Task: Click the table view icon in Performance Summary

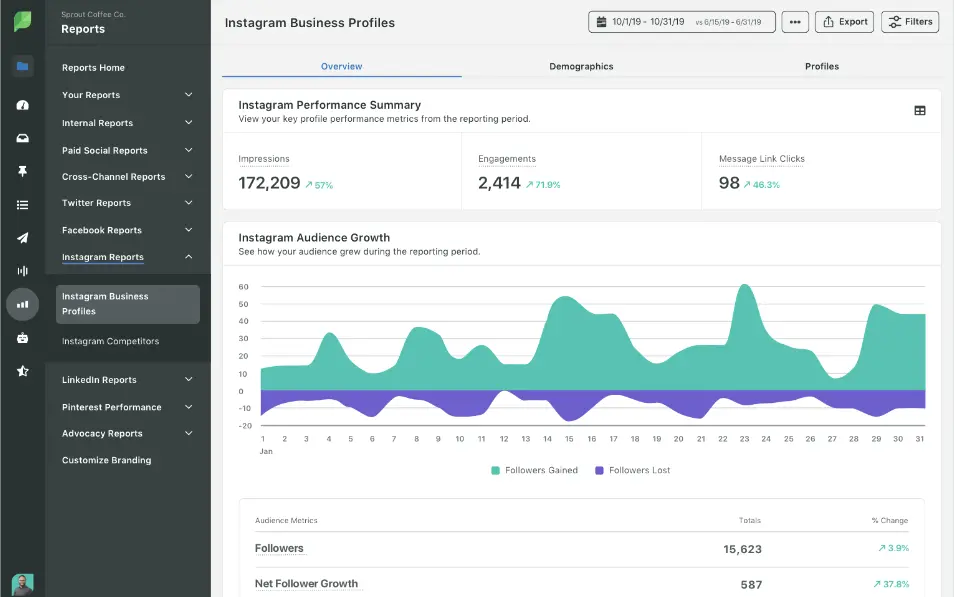Action: [x=920, y=111]
